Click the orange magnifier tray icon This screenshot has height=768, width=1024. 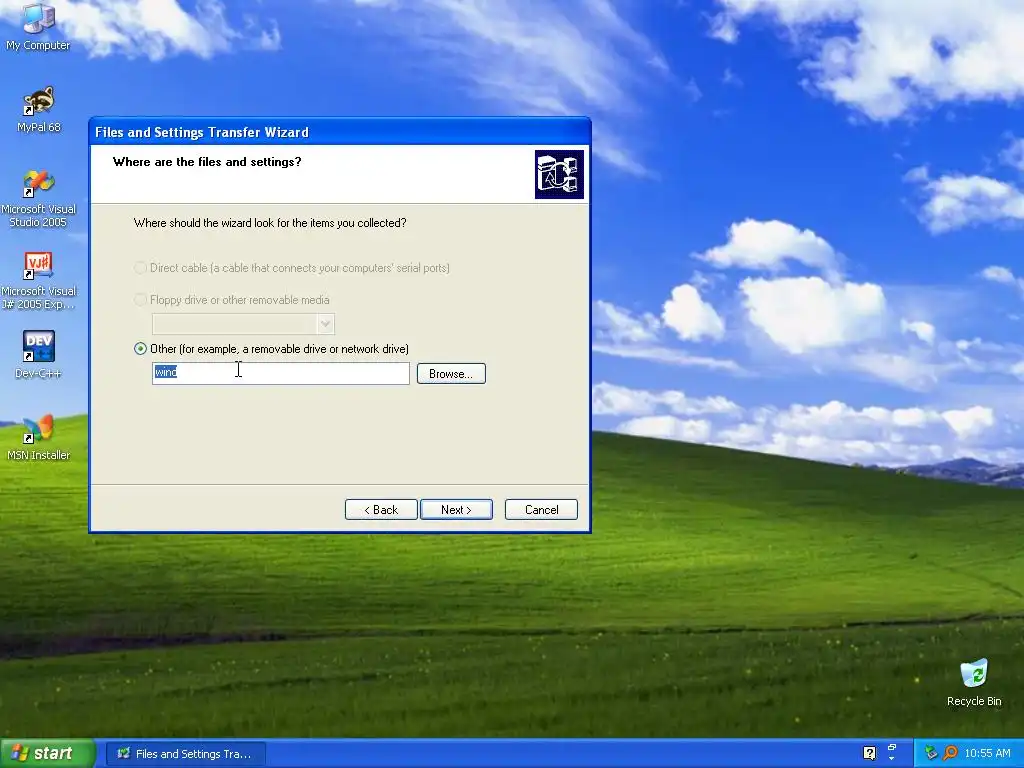point(950,753)
